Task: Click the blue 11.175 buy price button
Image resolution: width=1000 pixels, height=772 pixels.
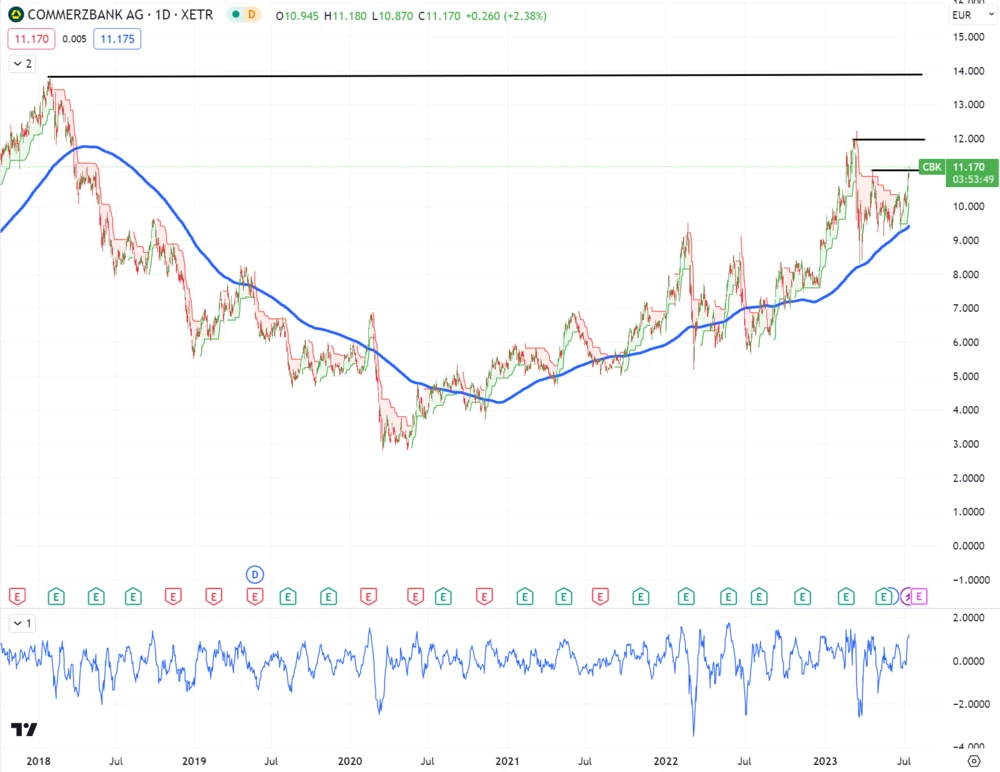Action: pos(117,39)
